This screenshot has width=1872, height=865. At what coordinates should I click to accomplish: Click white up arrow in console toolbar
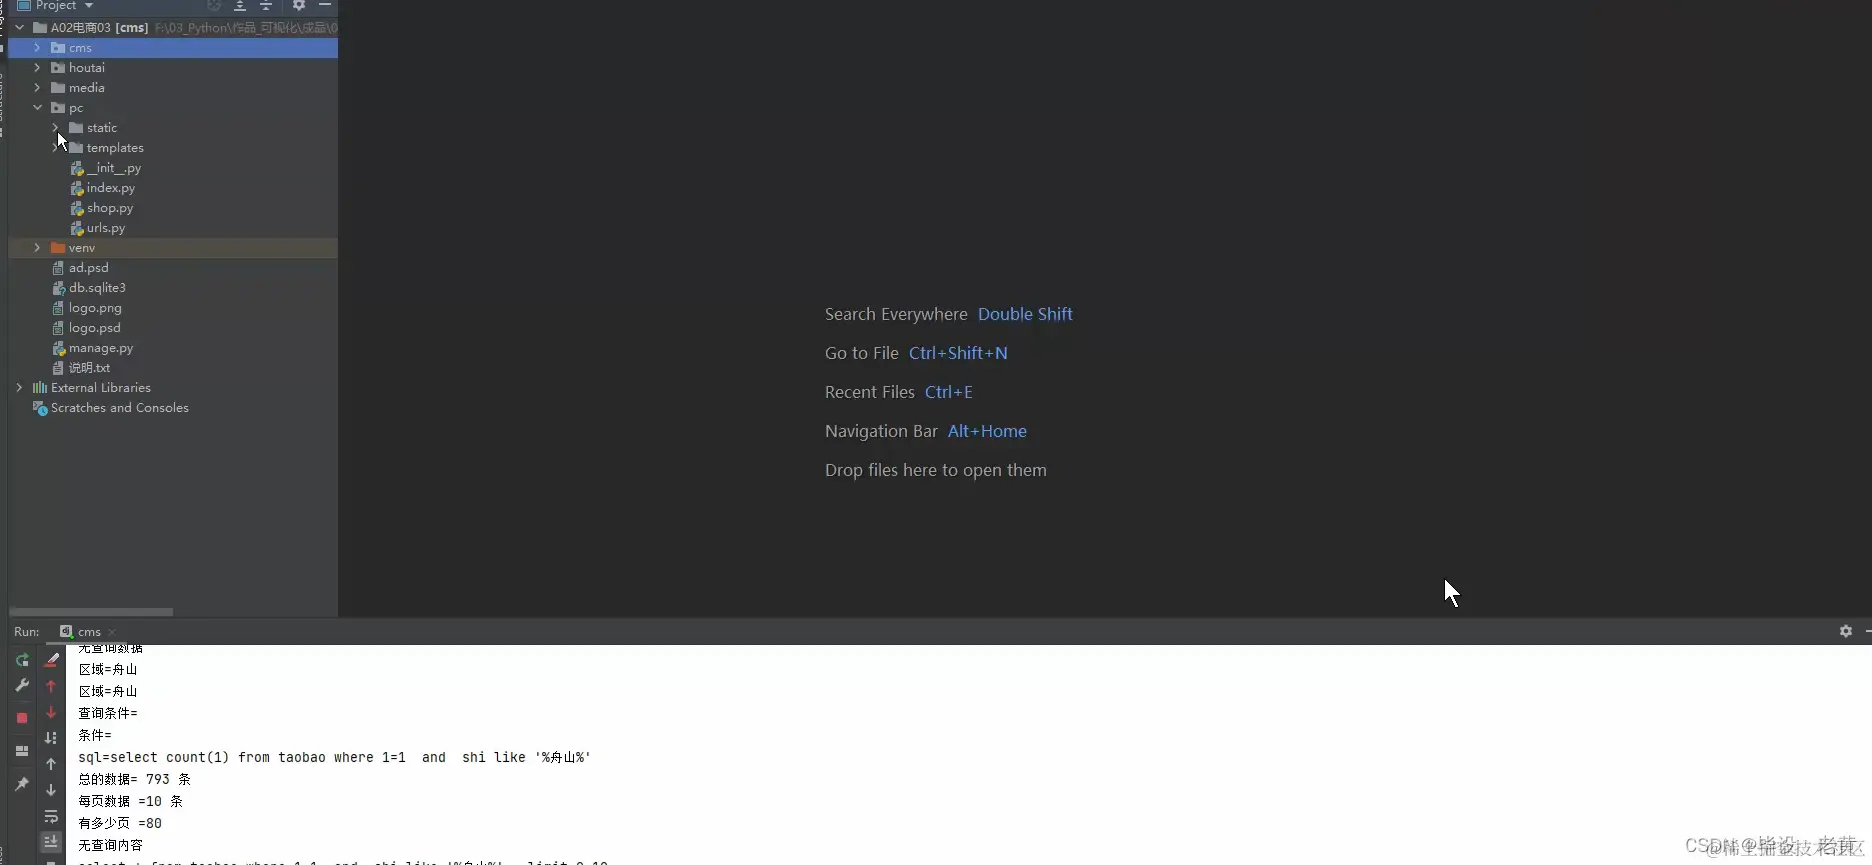(x=51, y=764)
